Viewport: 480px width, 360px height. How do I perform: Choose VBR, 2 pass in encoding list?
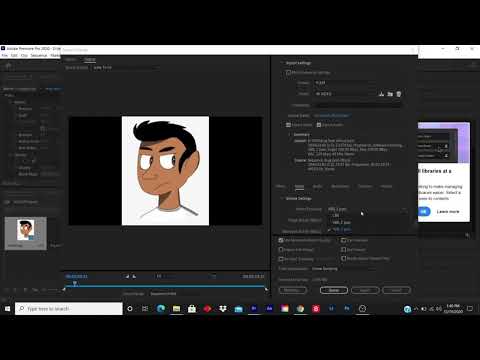[341, 230]
